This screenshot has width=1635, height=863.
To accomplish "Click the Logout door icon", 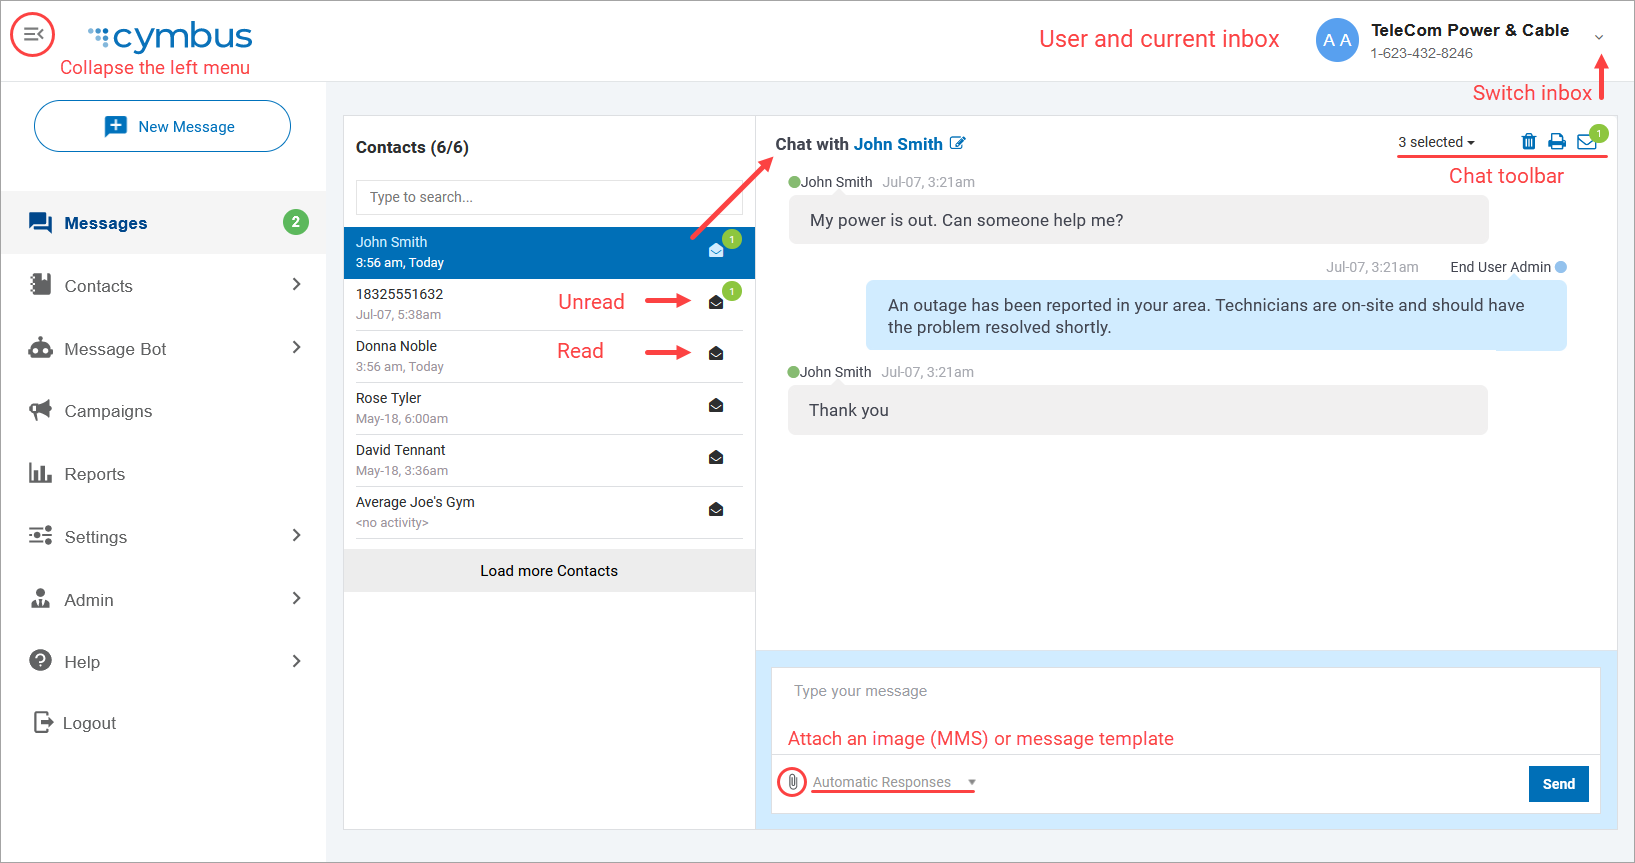I will (x=43, y=722).
